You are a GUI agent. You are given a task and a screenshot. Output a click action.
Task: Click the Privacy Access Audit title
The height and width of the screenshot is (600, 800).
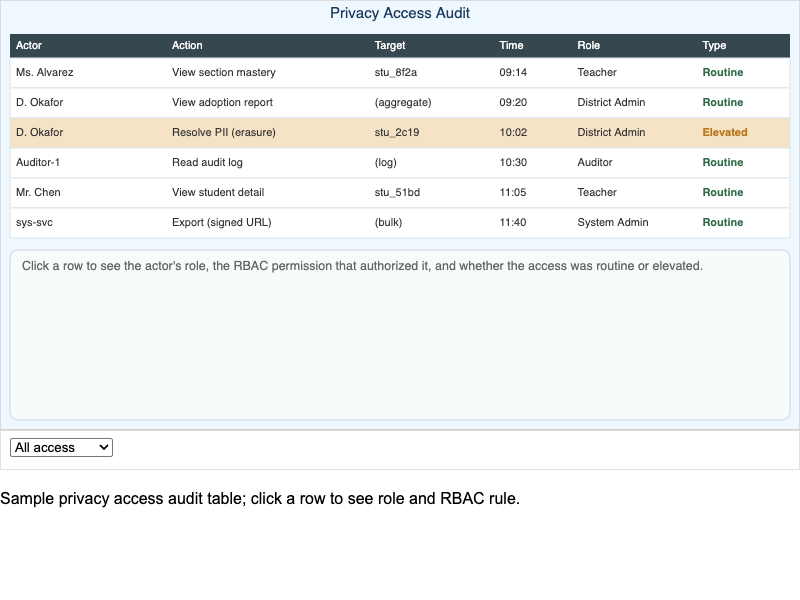point(399,13)
